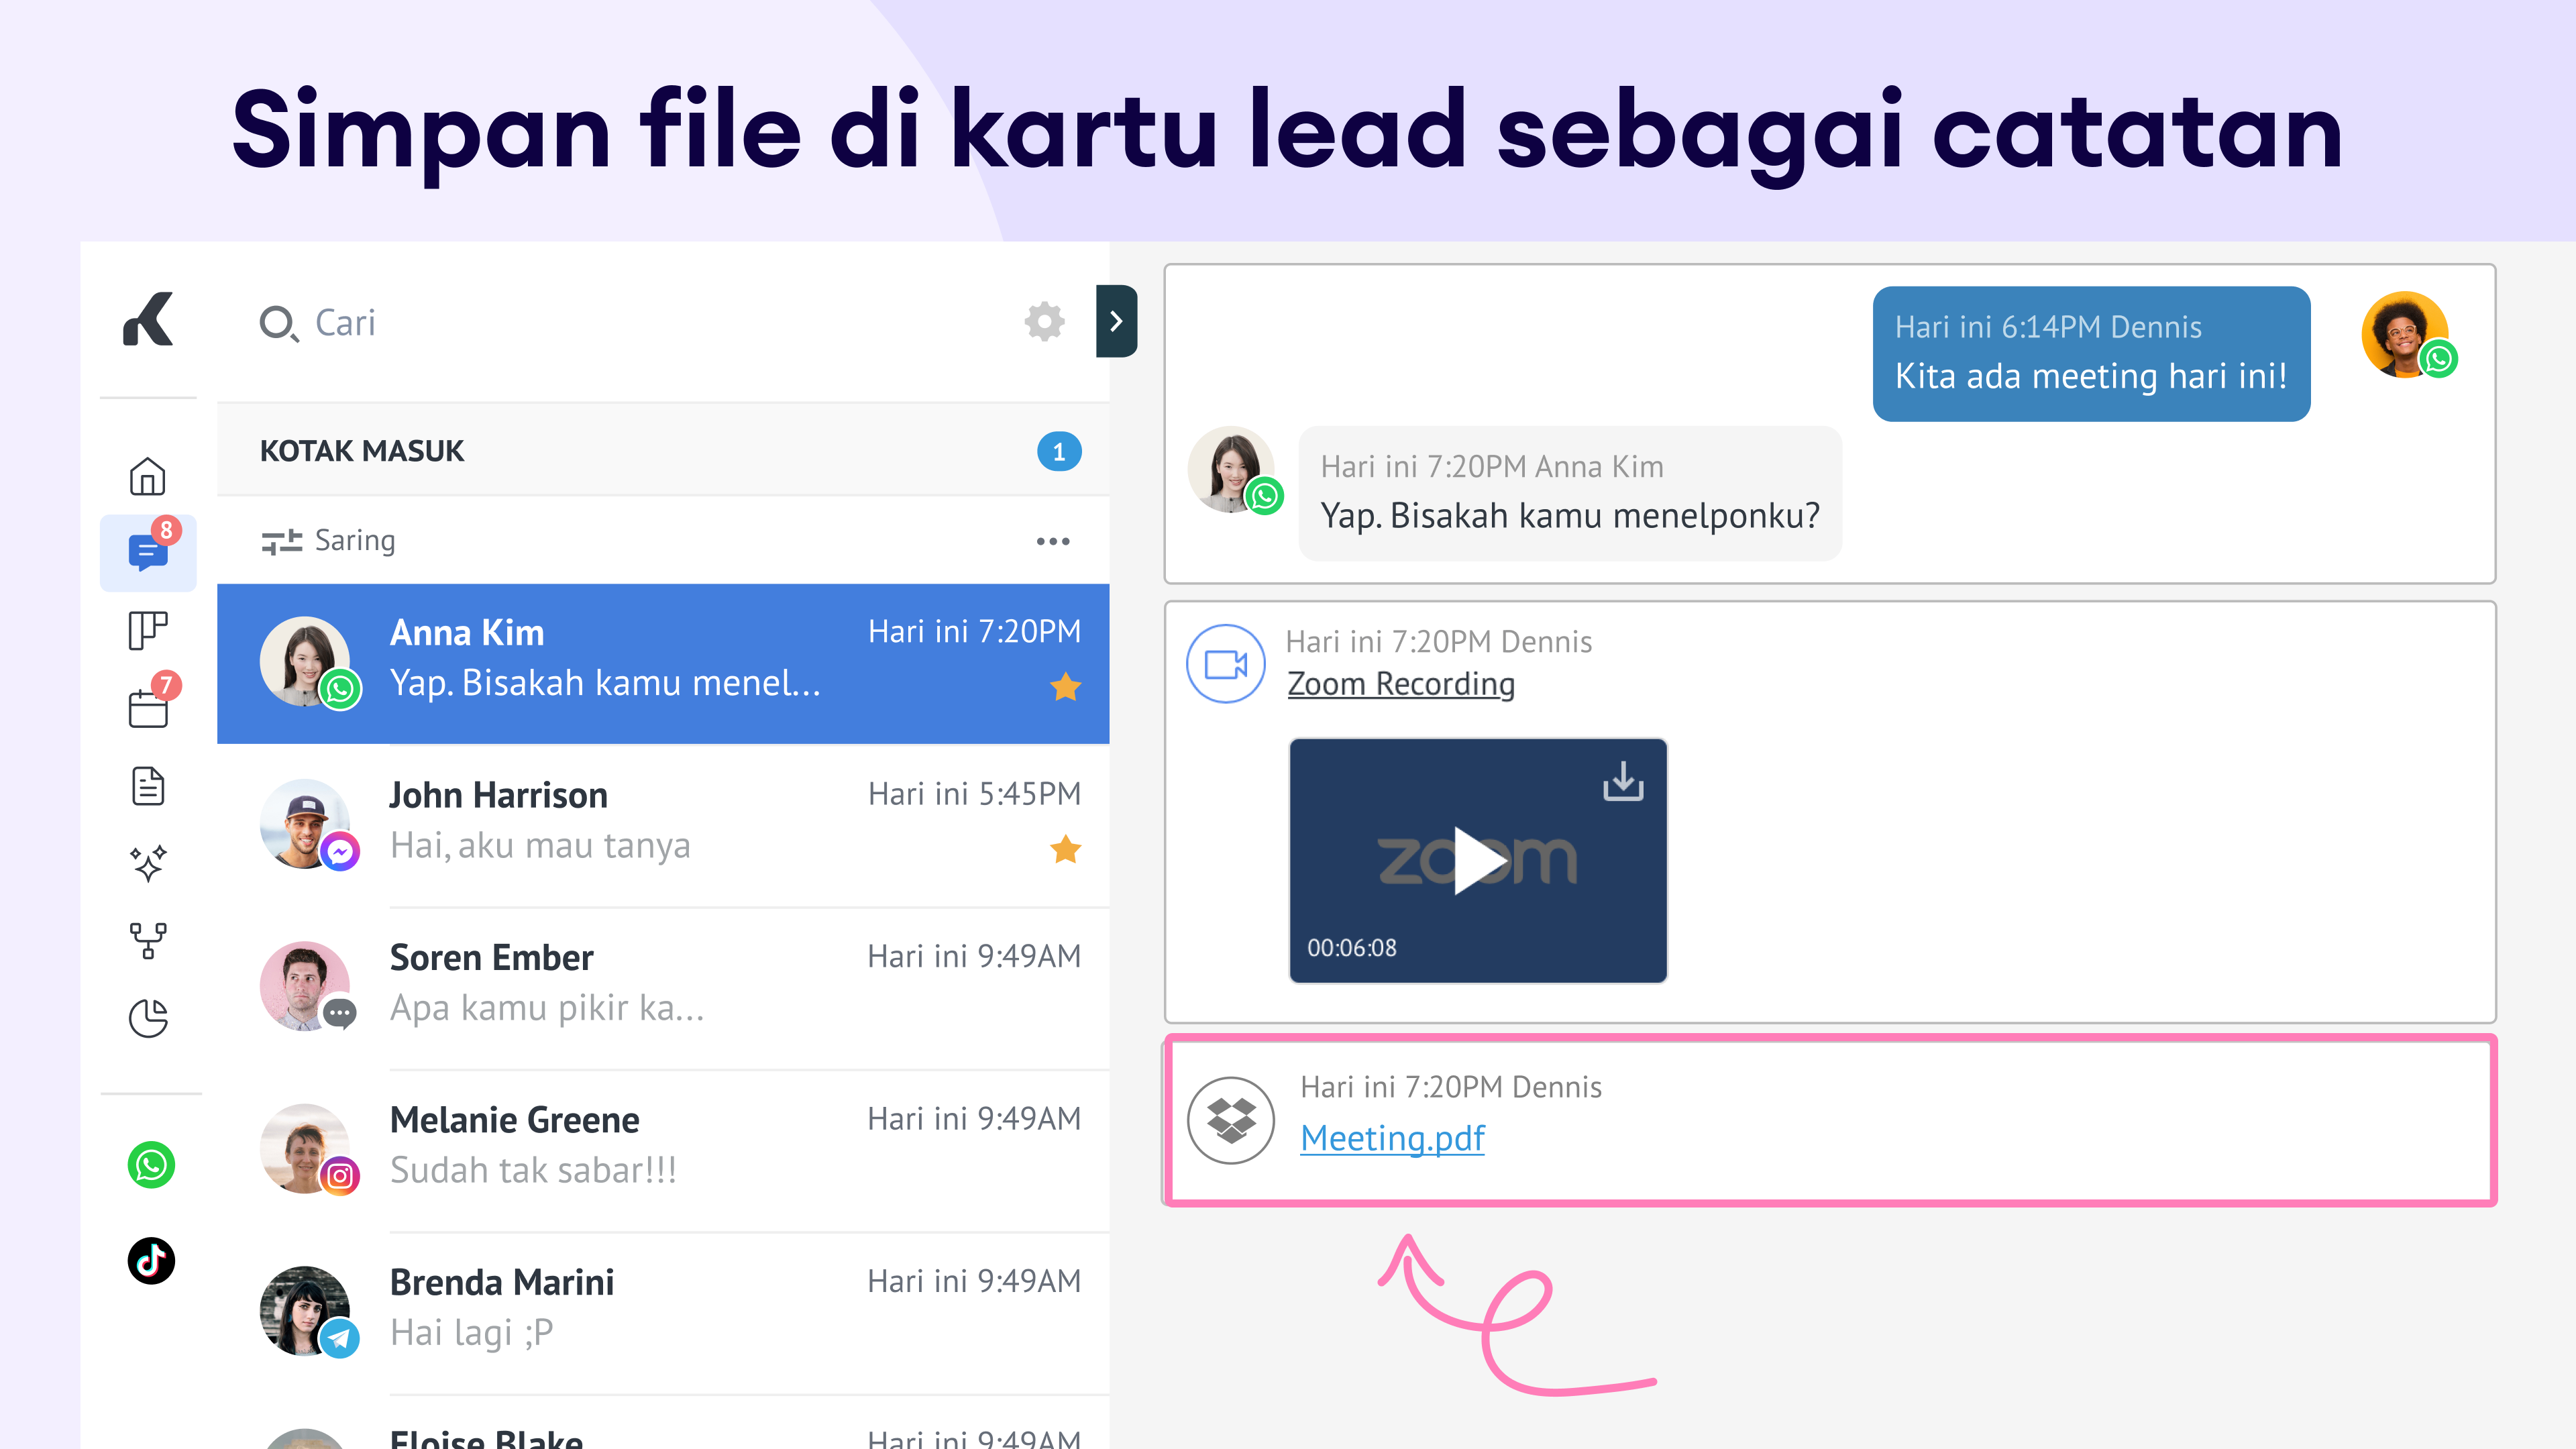The width and height of the screenshot is (2576, 1449).
Task: Open the automation workflow icon in sidebar
Action: pyautogui.click(x=148, y=940)
